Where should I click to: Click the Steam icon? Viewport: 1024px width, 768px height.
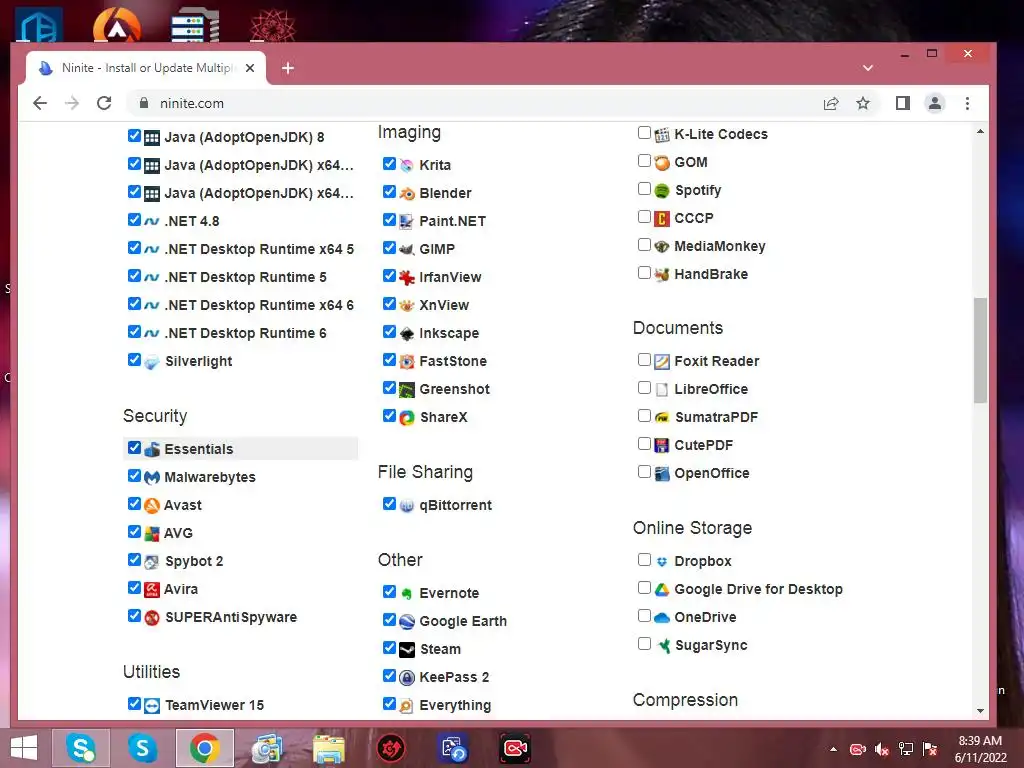[x=407, y=650]
